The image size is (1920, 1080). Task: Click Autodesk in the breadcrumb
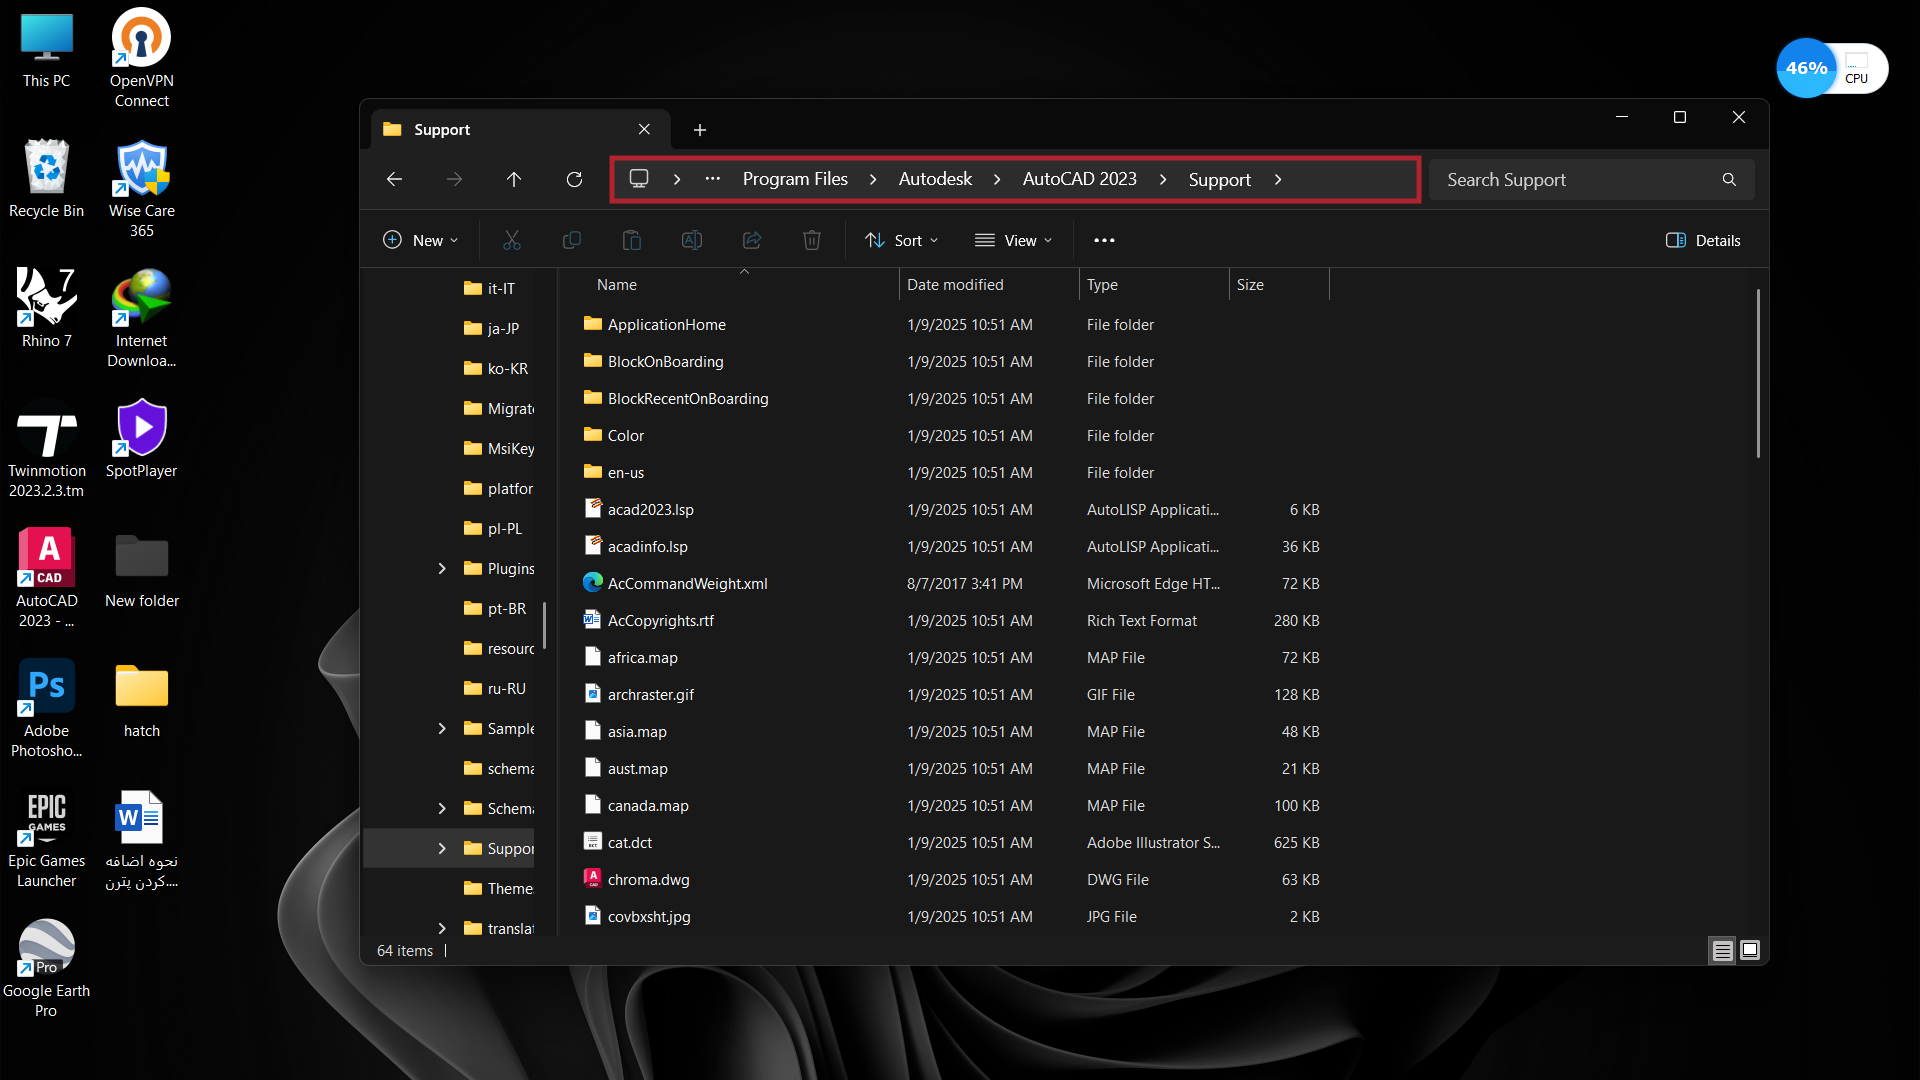pyautogui.click(x=935, y=179)
